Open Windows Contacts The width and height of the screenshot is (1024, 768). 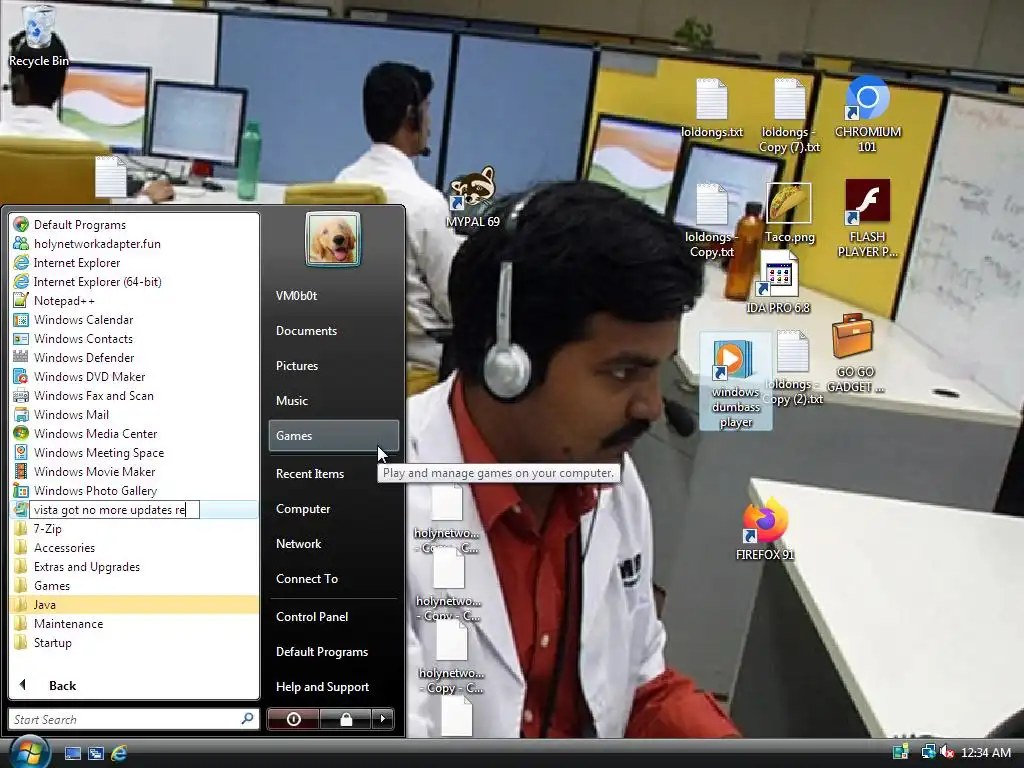tap(134, 338)
